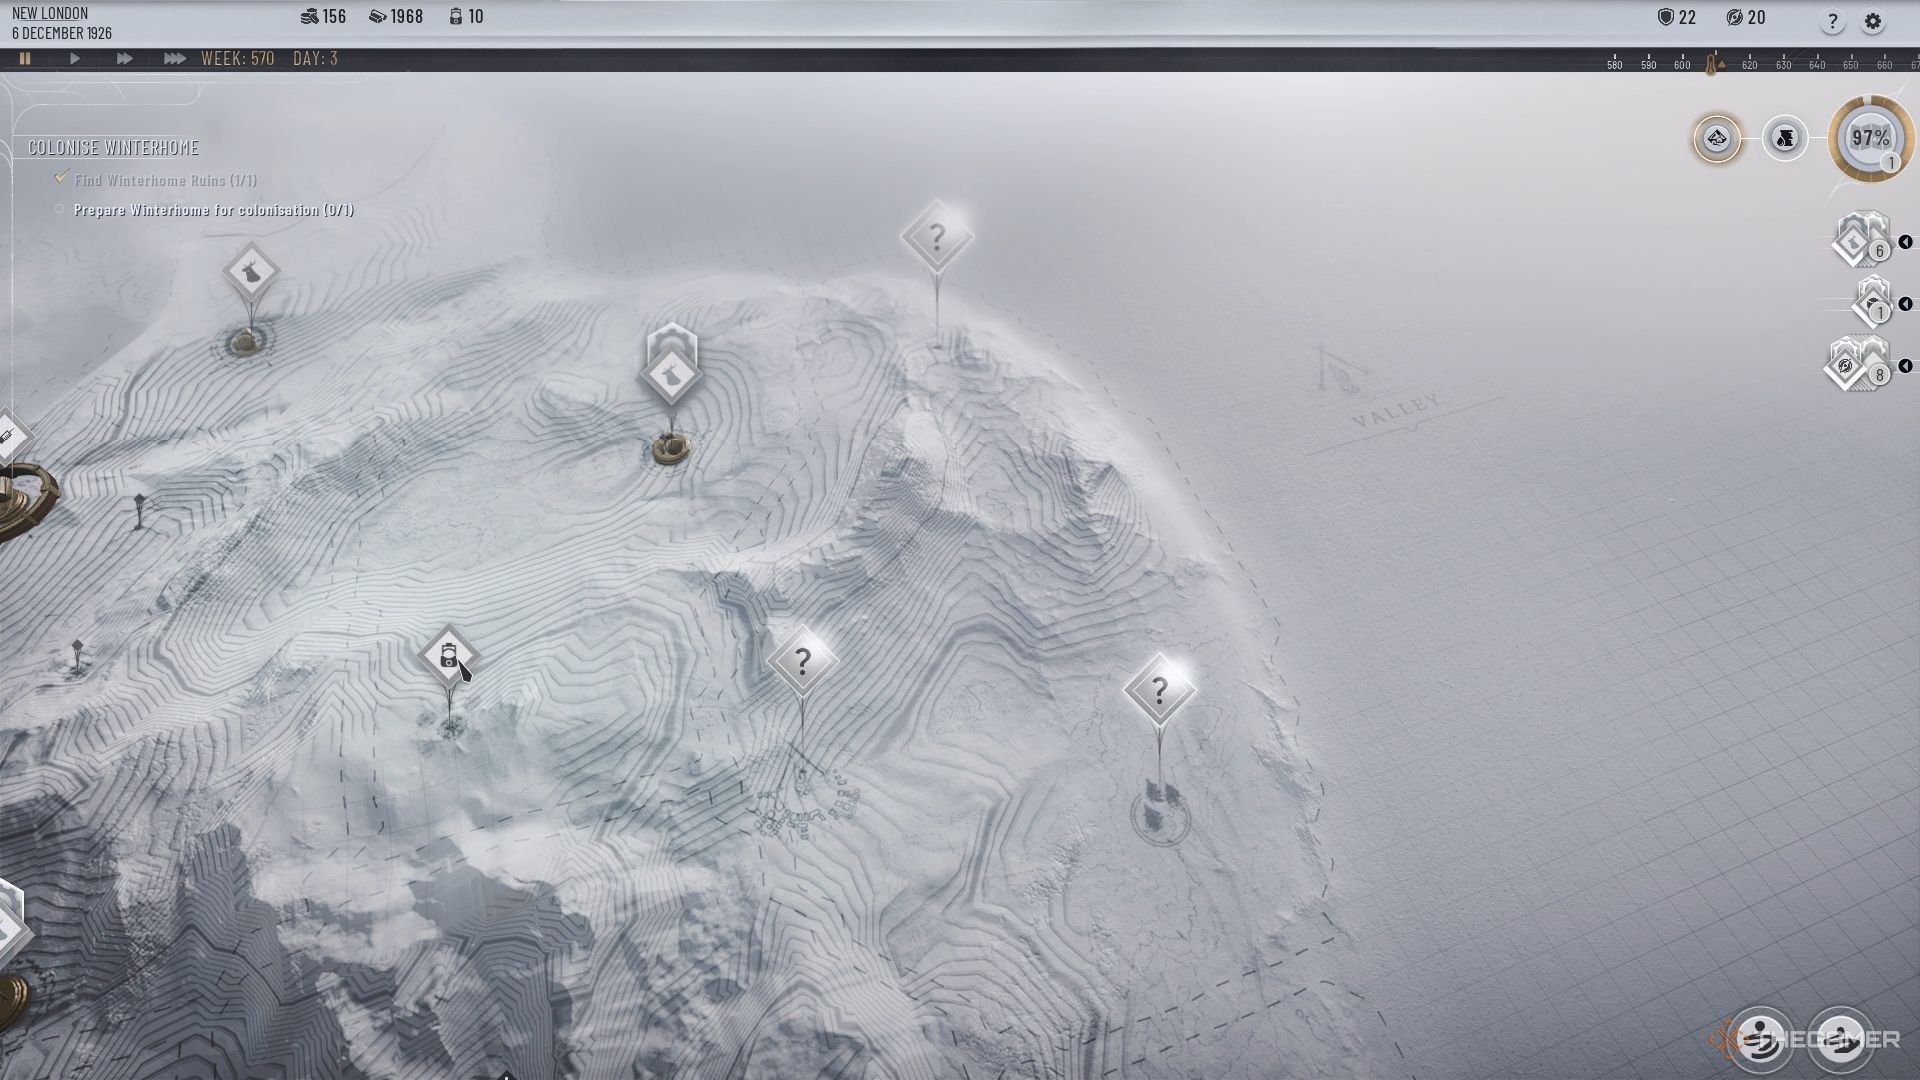
Task: Click the prefabs icon showing 1968
Action: point(377,16)
